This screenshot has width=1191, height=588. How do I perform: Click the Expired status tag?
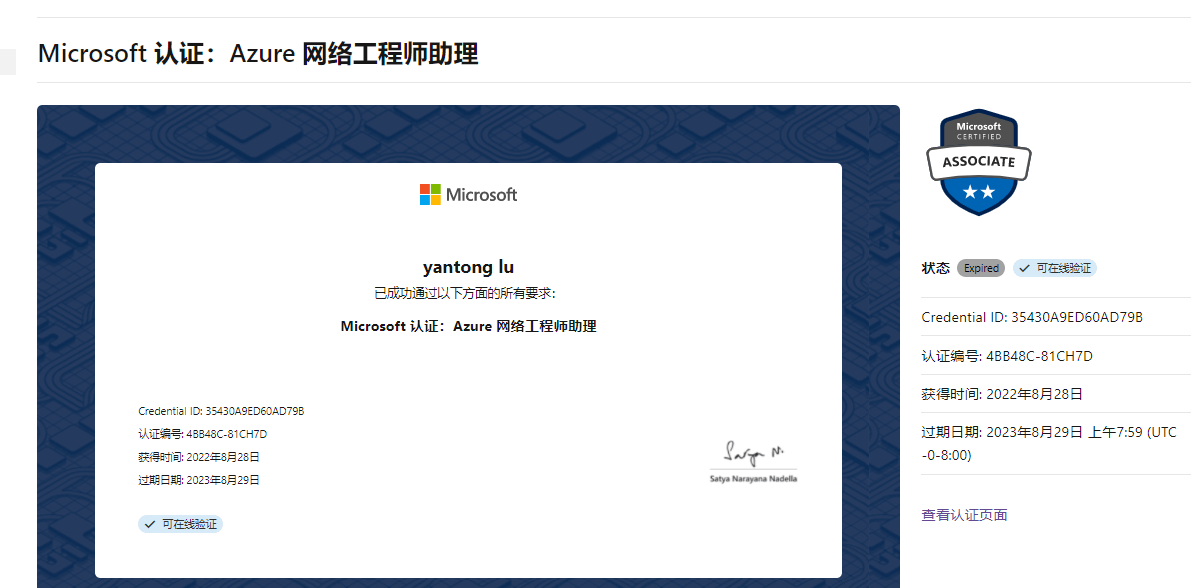(x=981, y=268)
